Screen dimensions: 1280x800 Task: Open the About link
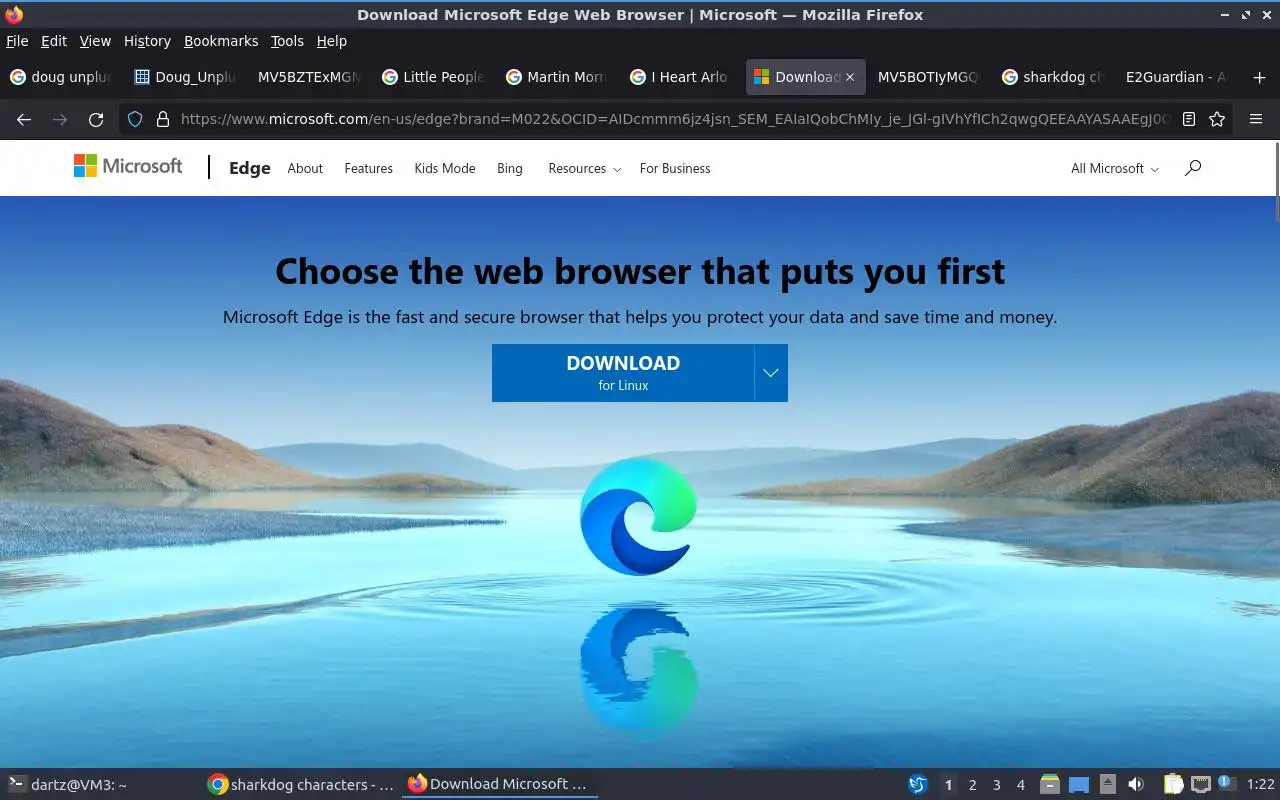coord(305,168)
